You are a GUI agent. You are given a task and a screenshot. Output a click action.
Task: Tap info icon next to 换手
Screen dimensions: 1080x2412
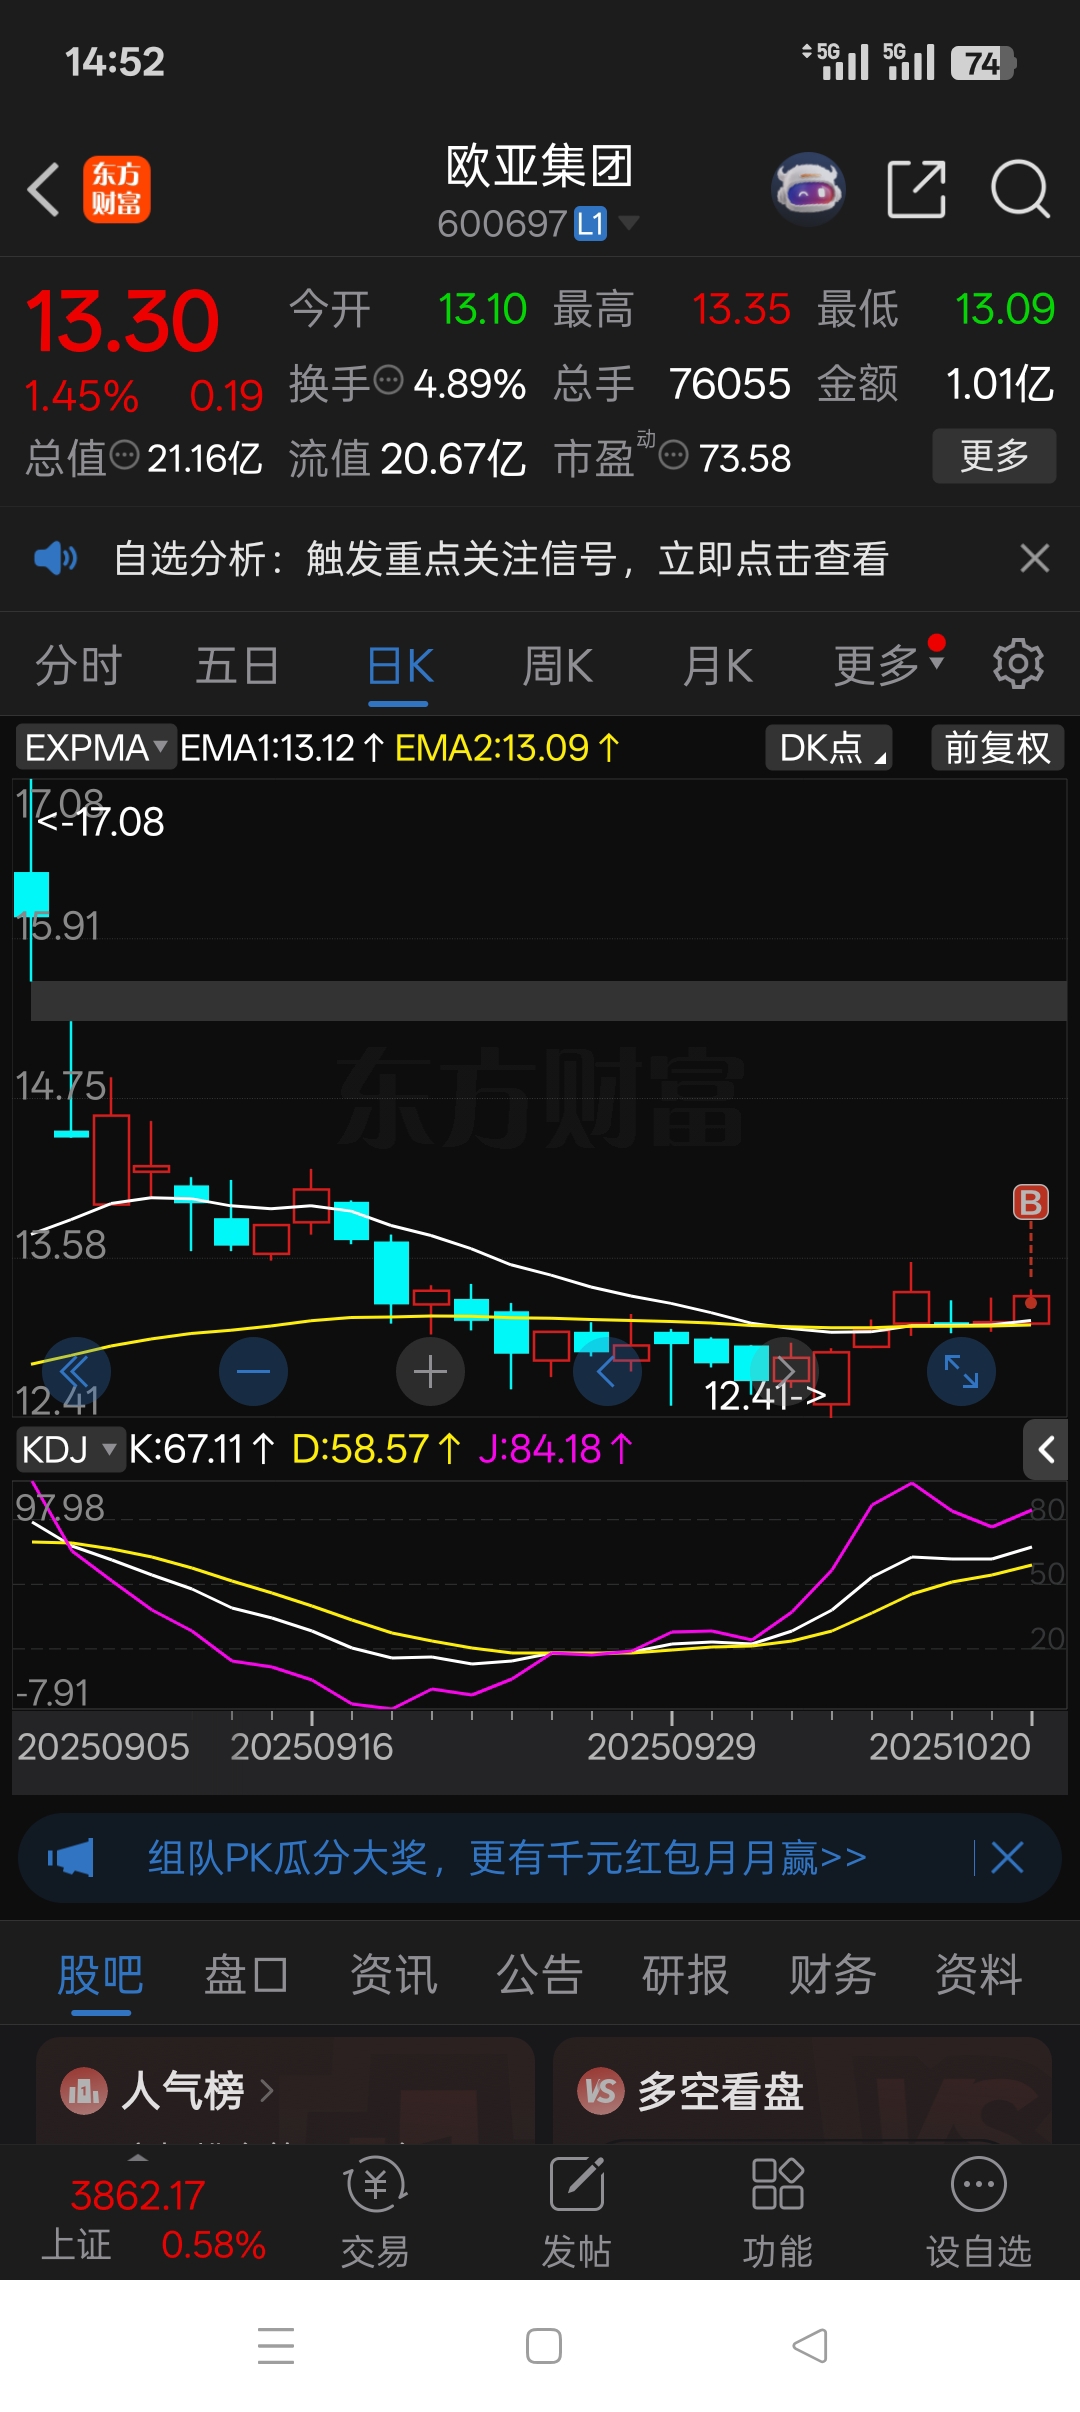pyautogui.click(x=388, y=380)
